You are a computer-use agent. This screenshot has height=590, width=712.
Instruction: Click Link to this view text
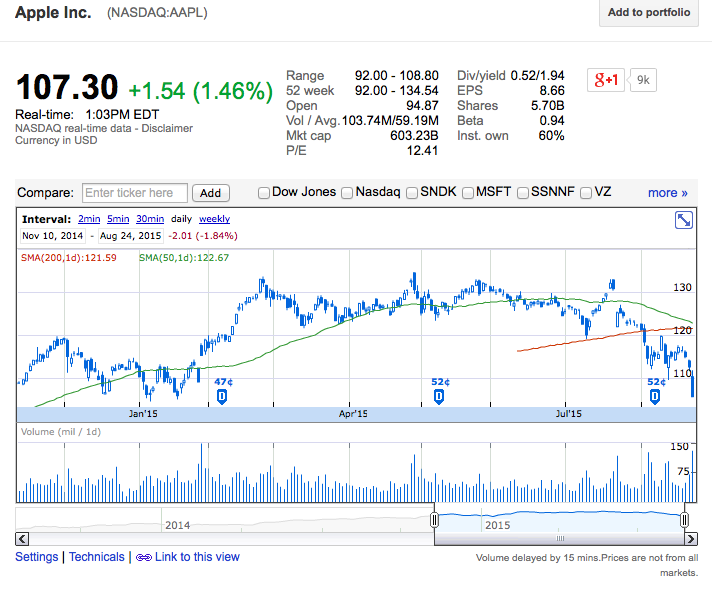(197, 557)
